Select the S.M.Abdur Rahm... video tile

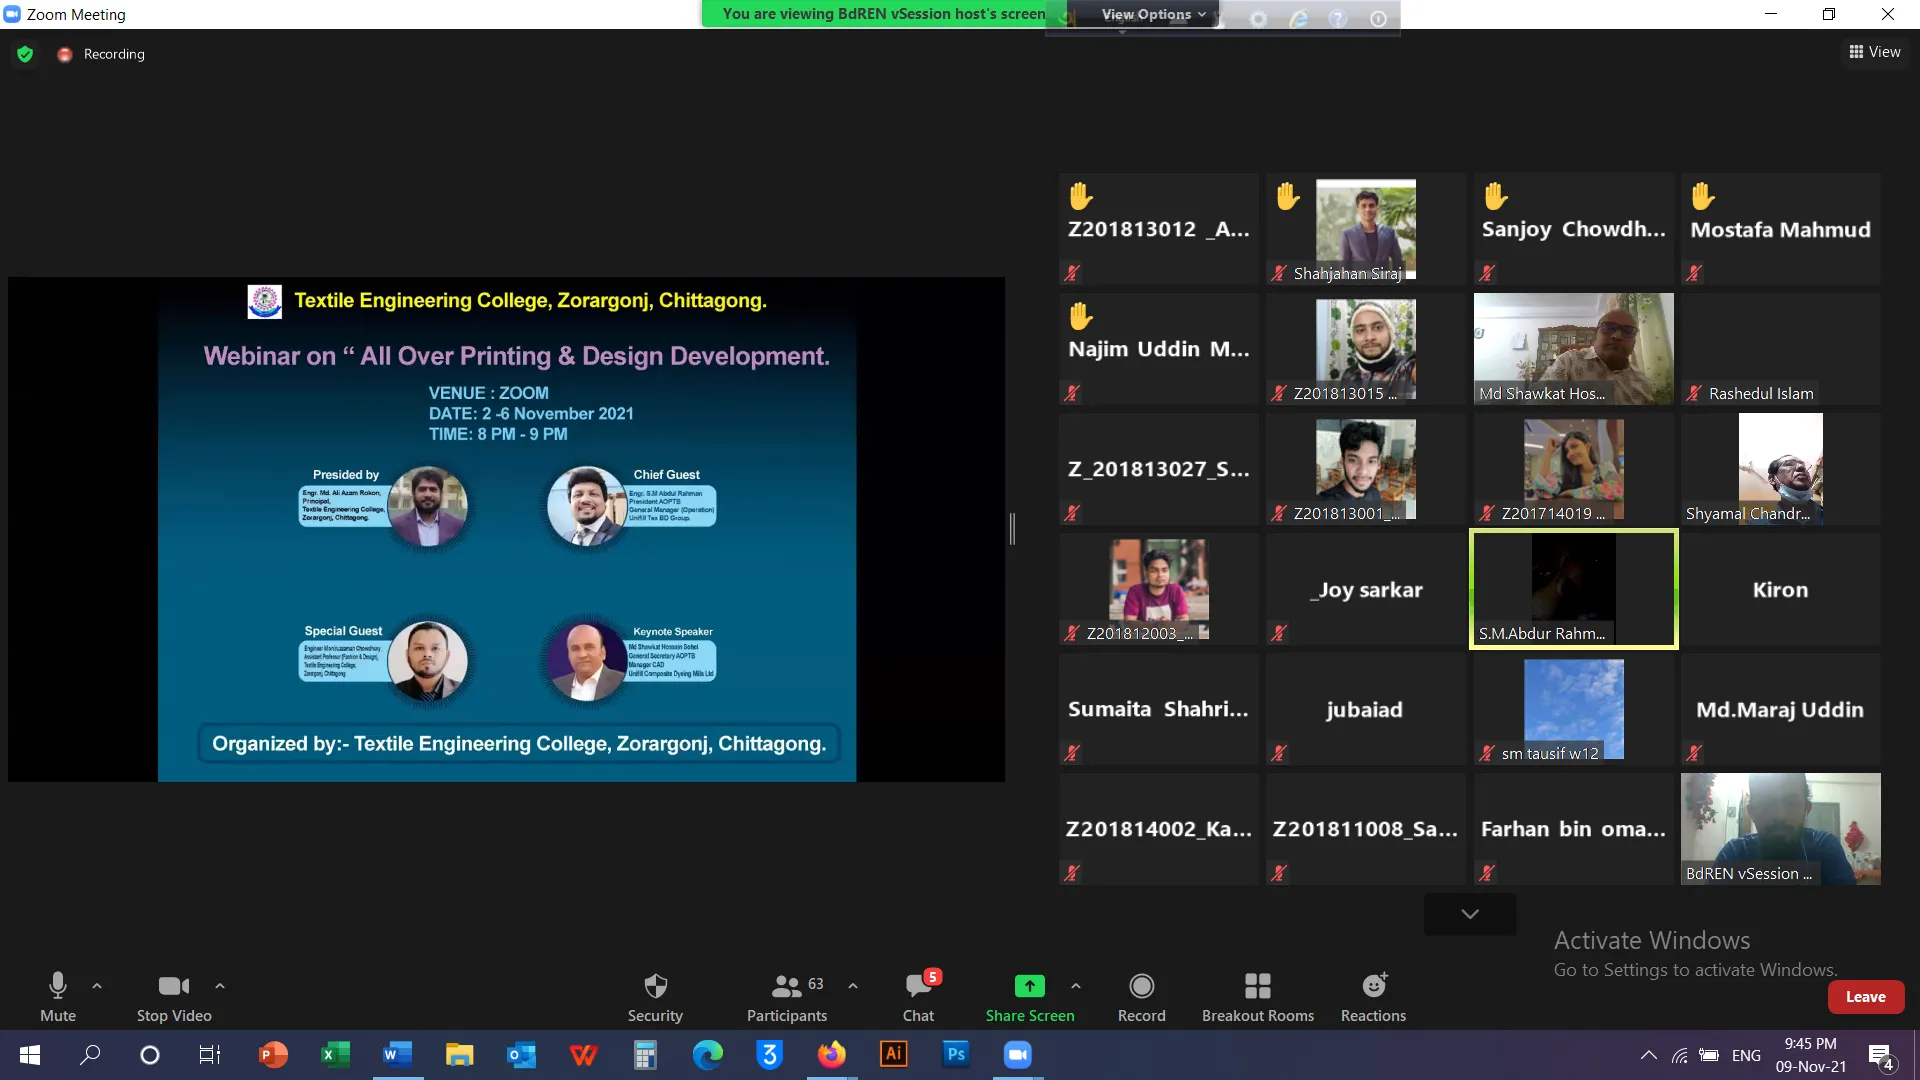point(1574,589)
